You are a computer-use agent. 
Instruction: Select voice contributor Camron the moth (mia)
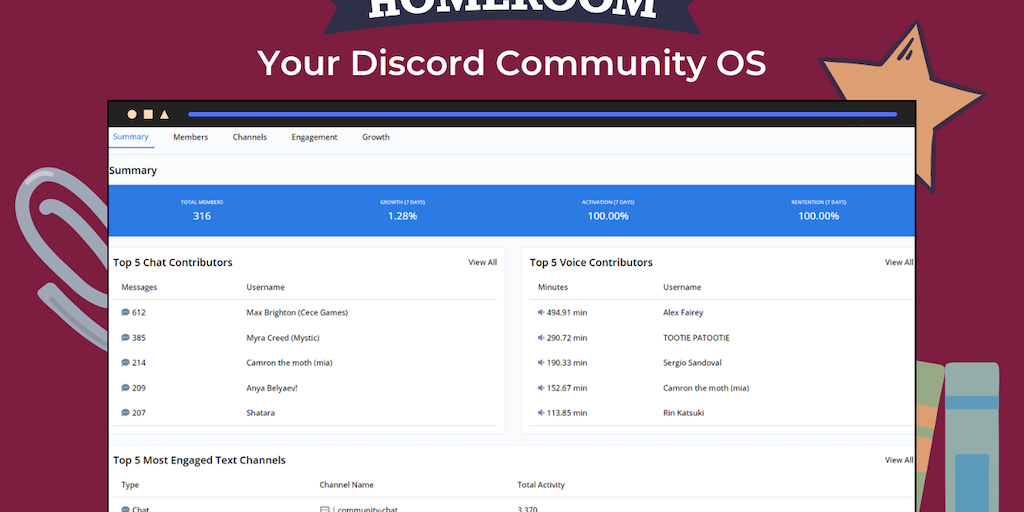point(706,388)
